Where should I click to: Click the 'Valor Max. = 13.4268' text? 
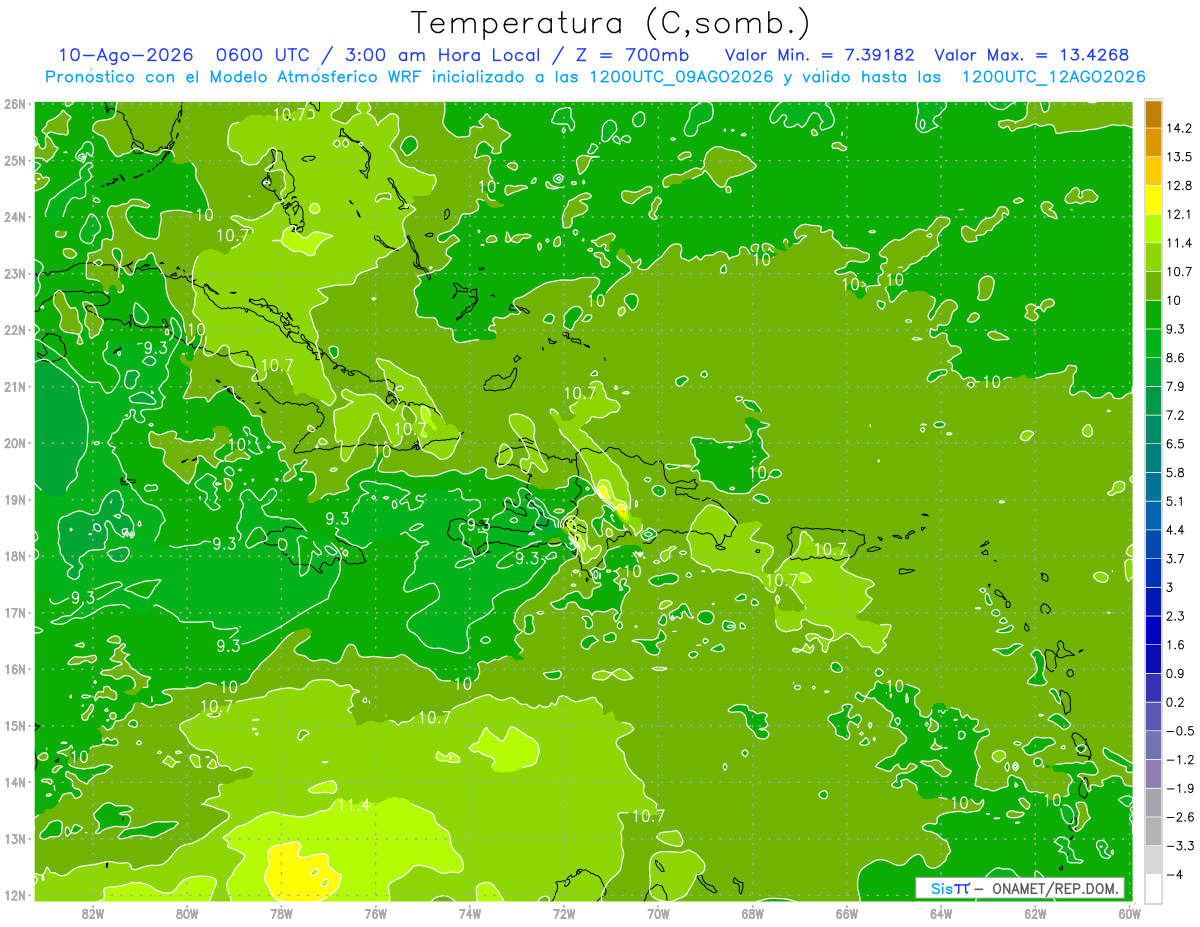coord(1032,55)
